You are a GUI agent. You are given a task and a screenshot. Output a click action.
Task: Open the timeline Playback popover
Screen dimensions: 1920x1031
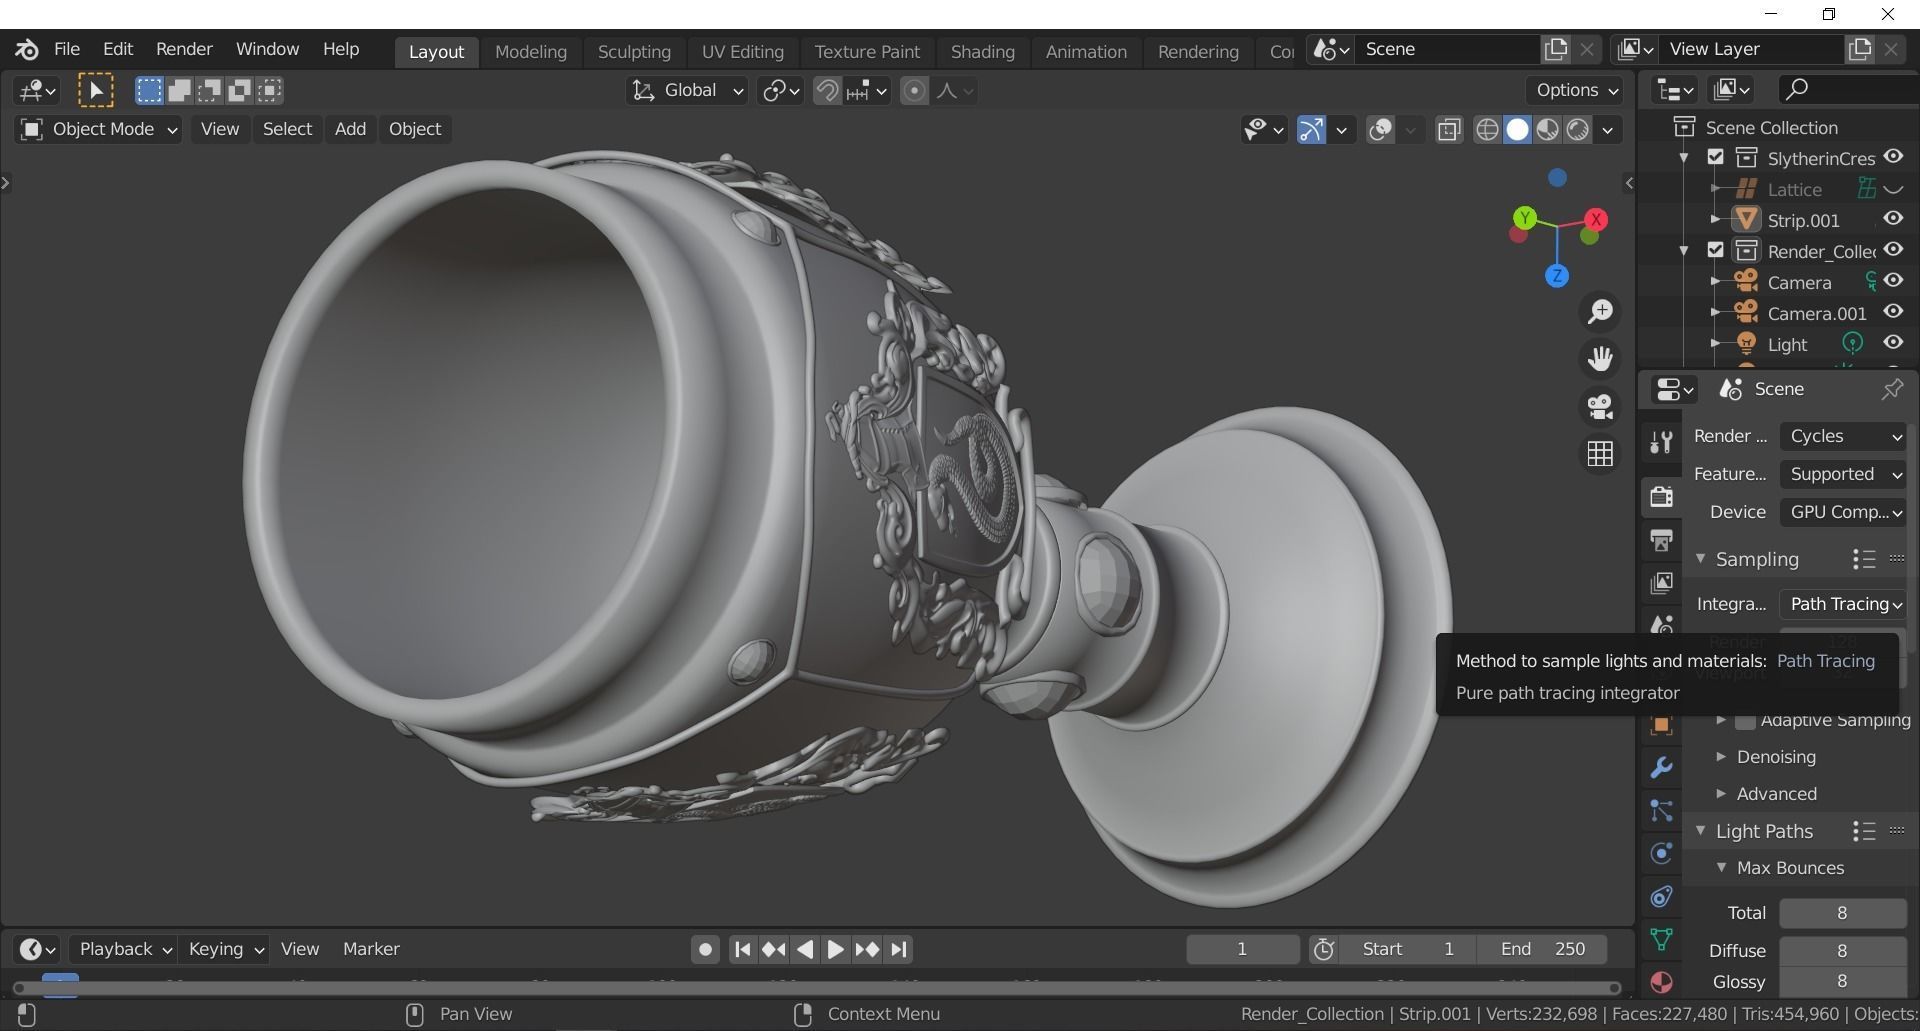coord(125,949)
